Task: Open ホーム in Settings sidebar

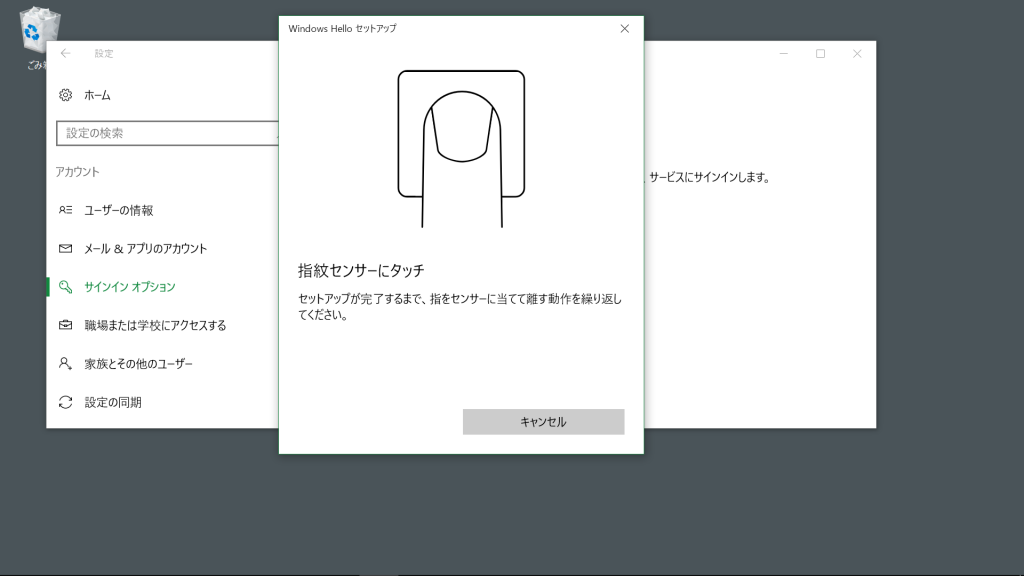Action: click(x=97, y=95)
